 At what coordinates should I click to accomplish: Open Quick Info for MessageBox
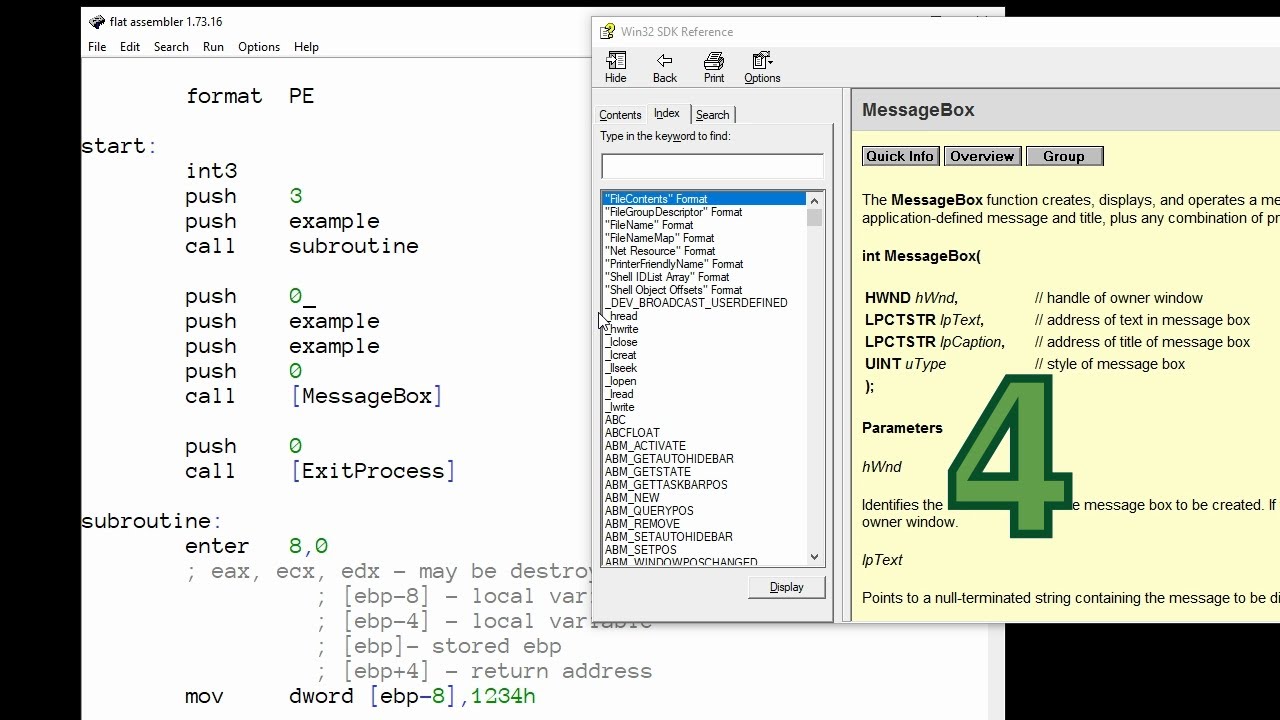(900, 156)
